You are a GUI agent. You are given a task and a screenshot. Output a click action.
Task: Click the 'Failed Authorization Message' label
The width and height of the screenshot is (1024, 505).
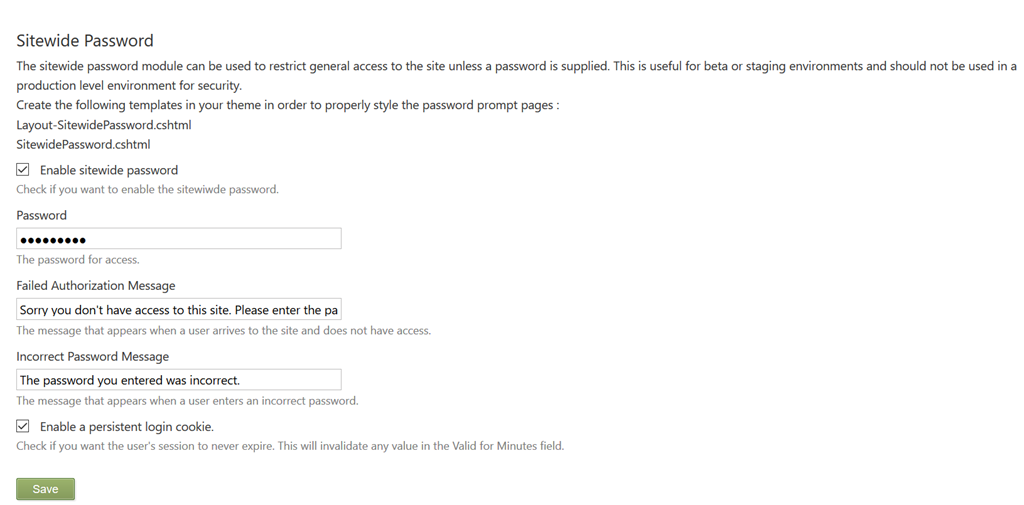coord(96,286)
